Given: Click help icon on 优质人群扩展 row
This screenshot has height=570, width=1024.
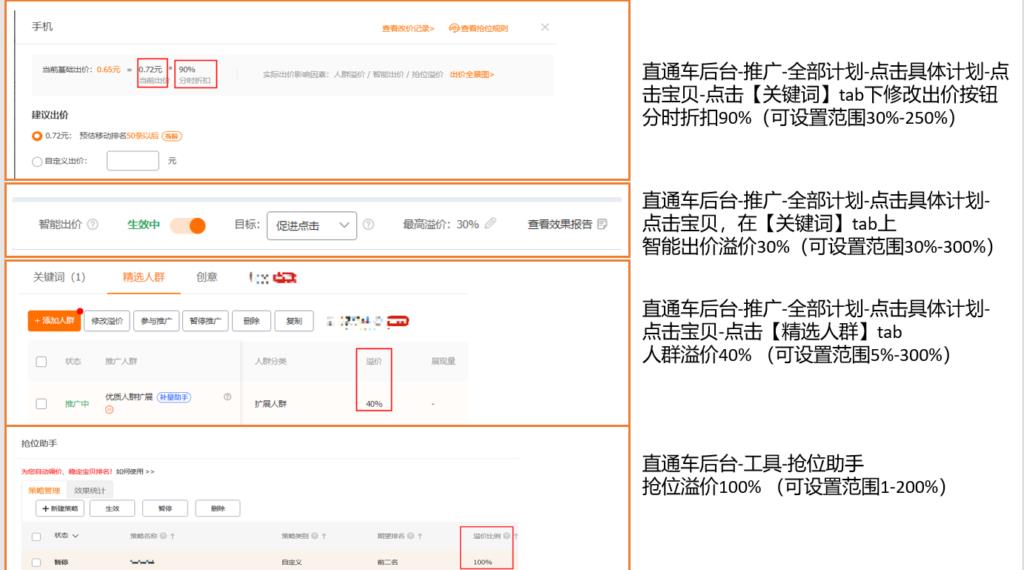Looking at the screenshot, I should point(227,396).
